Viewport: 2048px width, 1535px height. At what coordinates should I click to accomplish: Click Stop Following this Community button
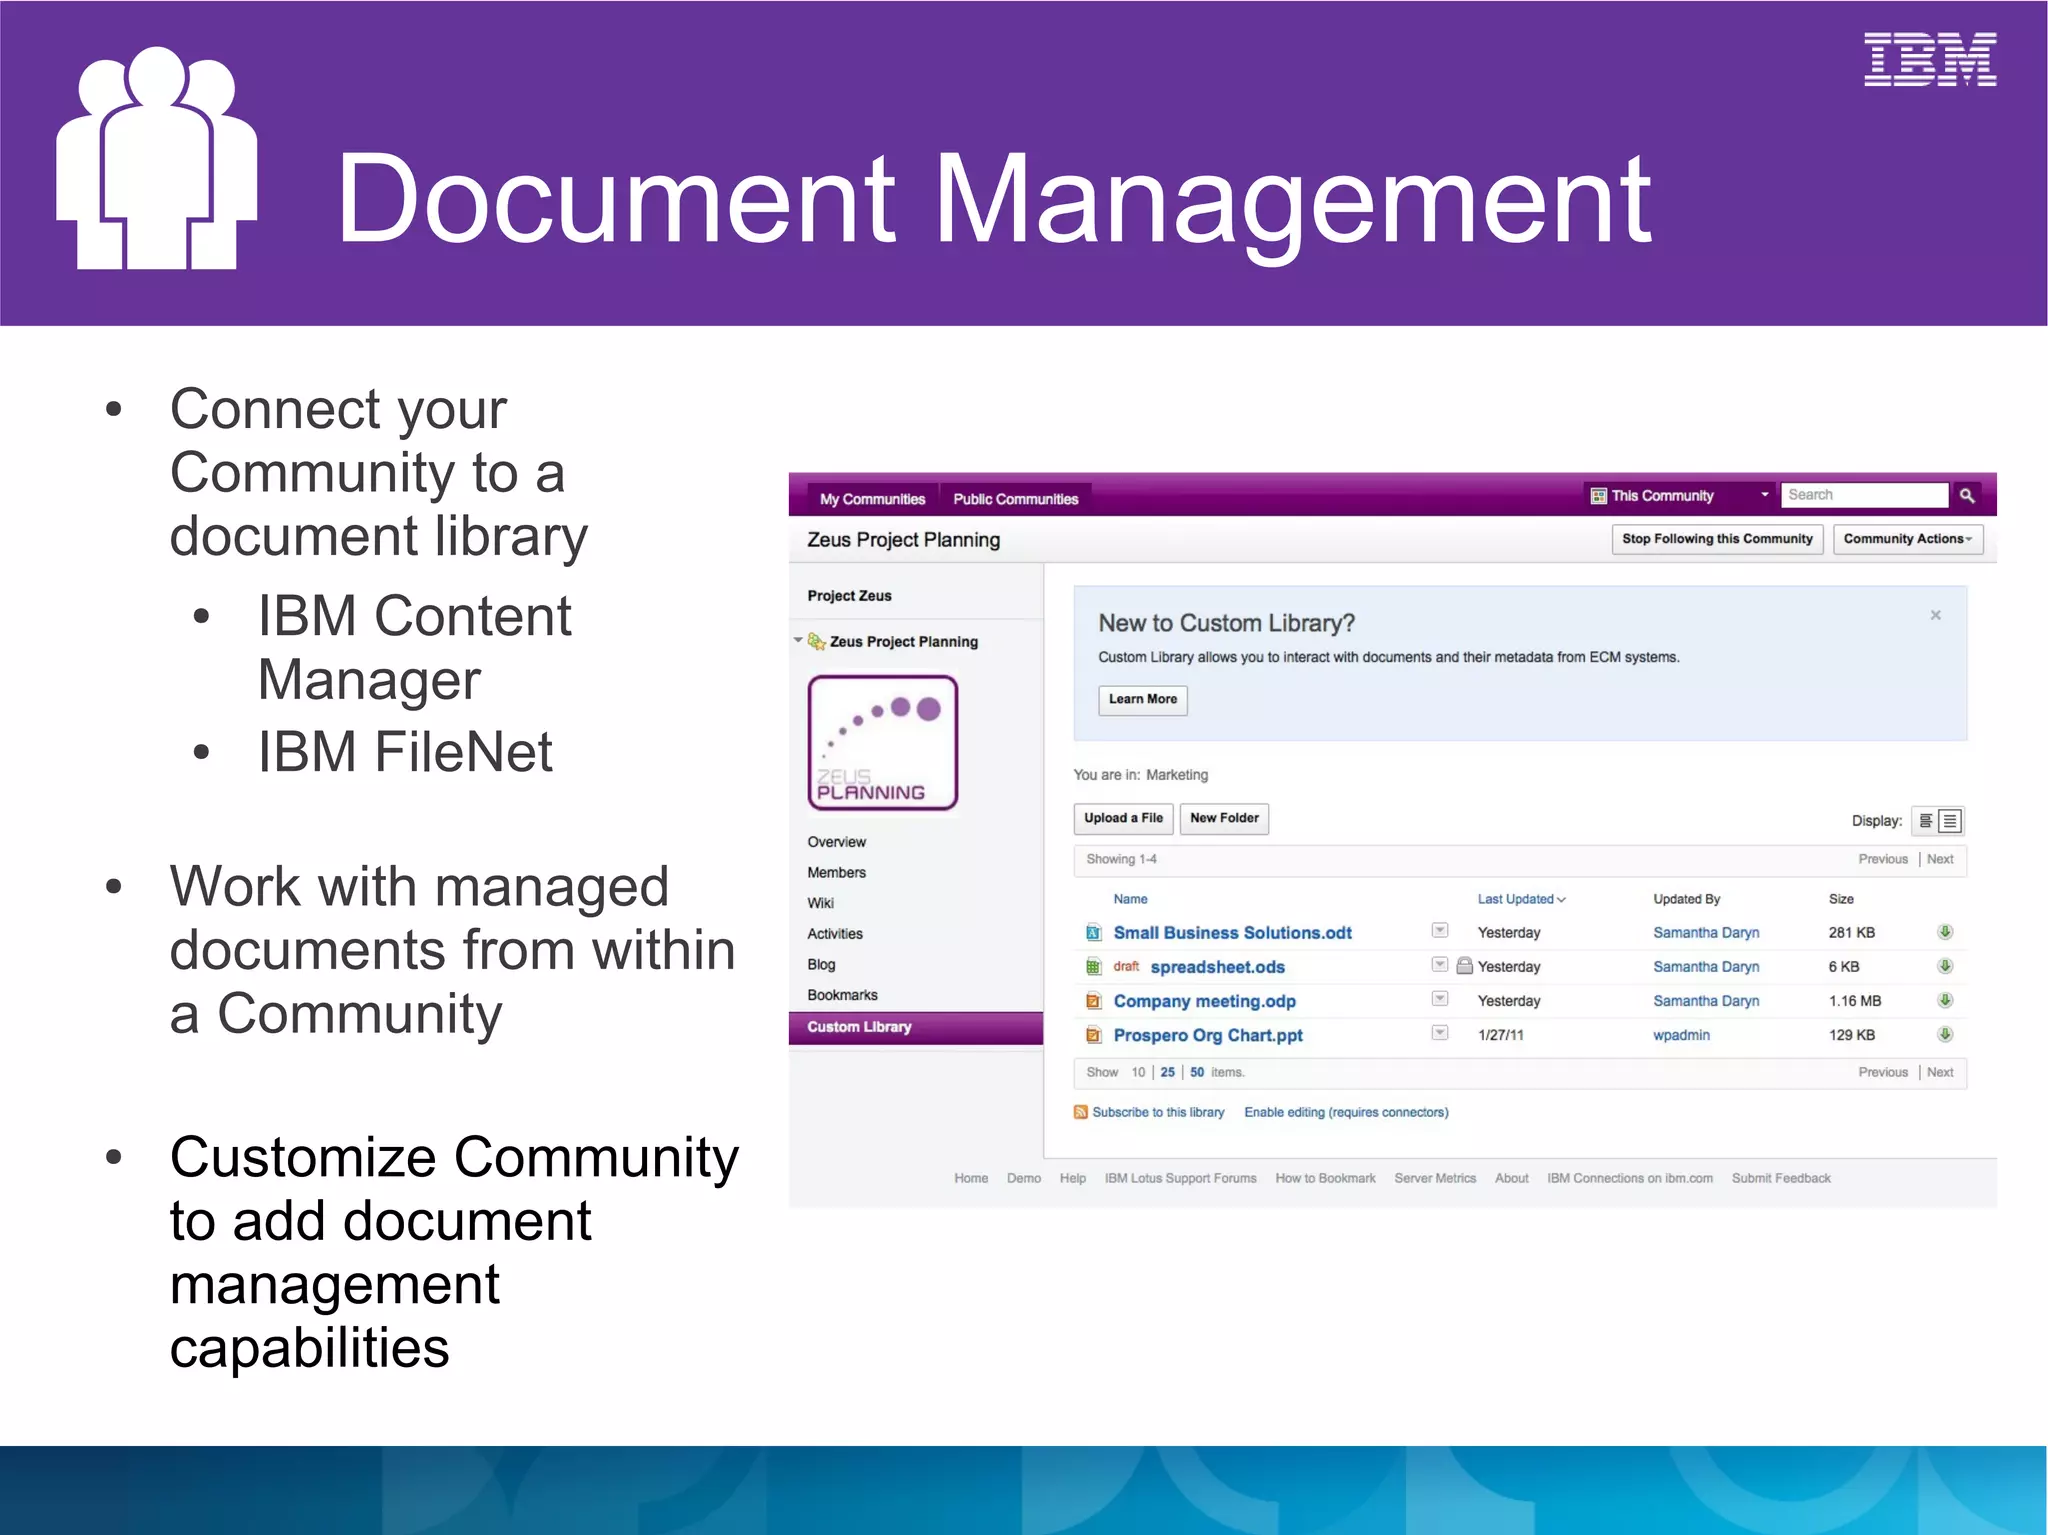point(1717,539)
